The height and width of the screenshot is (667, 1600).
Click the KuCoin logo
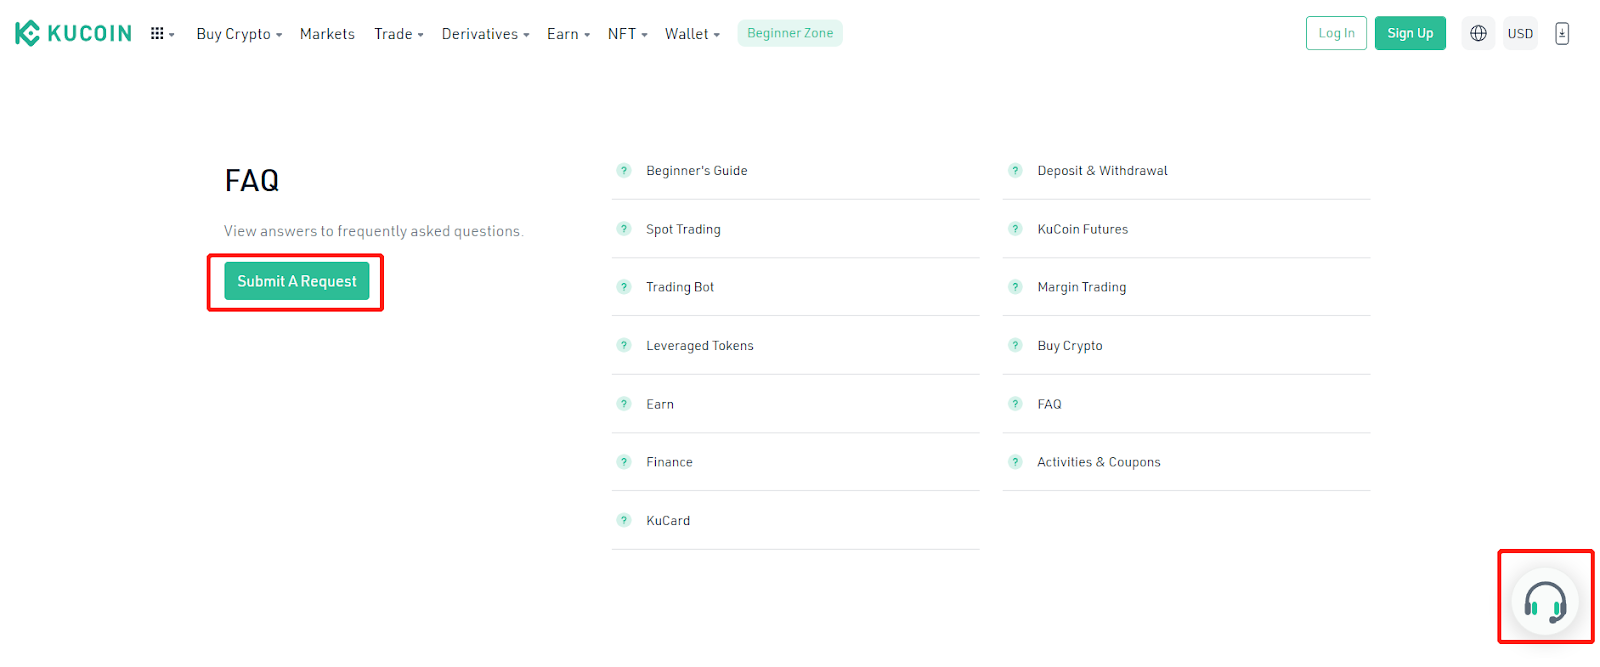click(x=74, y=33)
